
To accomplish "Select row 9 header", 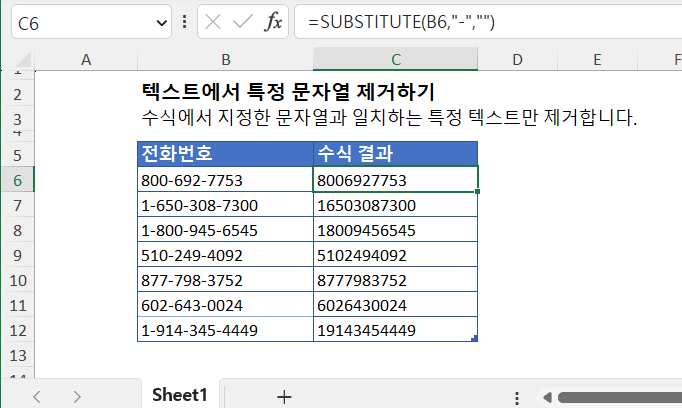I will point(17,255).
